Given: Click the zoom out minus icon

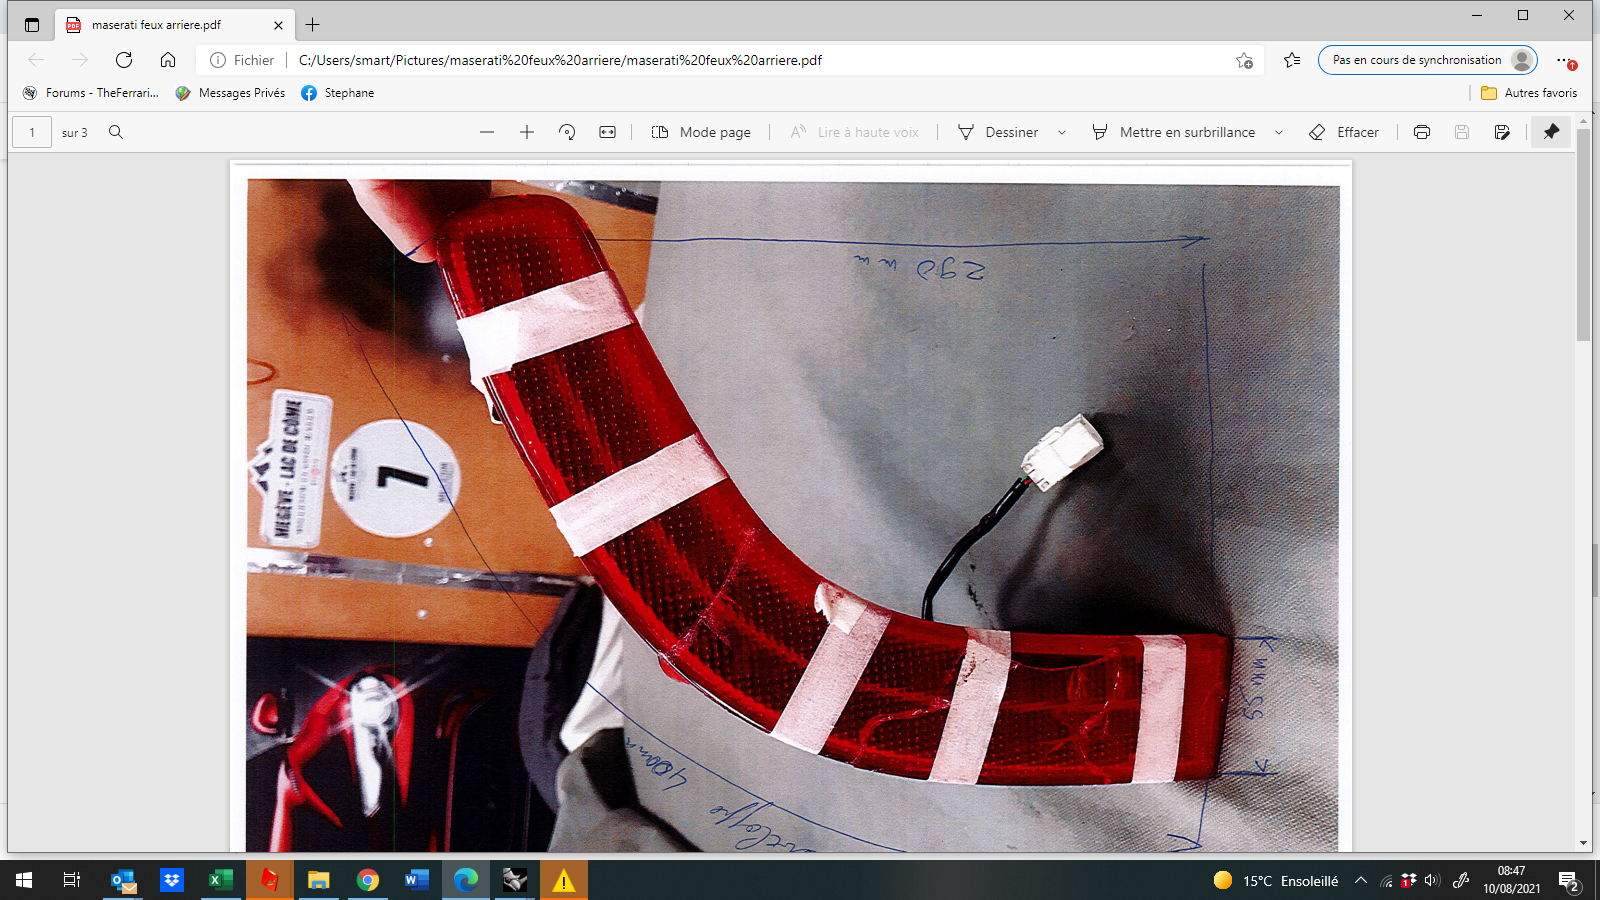Looking at the screenshot, I should pos(487,132).
